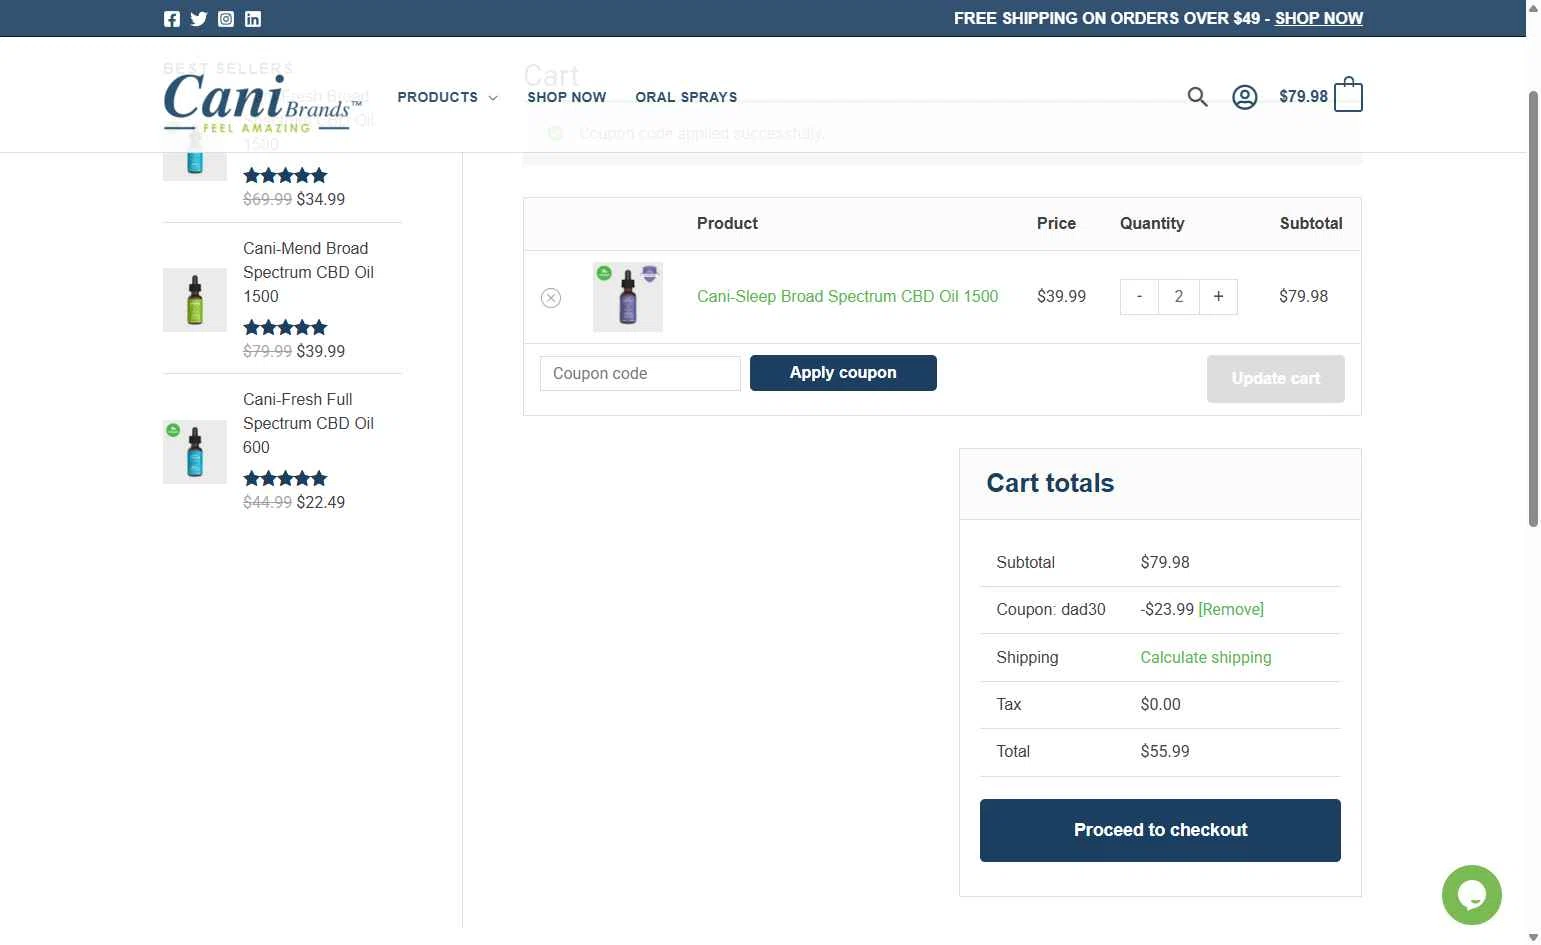Open the user account icon

tap(1244, 97)
